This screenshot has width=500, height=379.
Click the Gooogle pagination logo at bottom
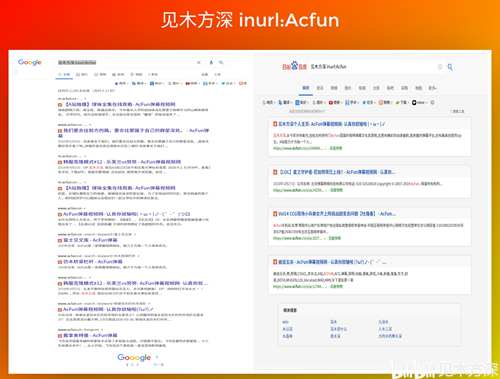(x=134, y=357)
